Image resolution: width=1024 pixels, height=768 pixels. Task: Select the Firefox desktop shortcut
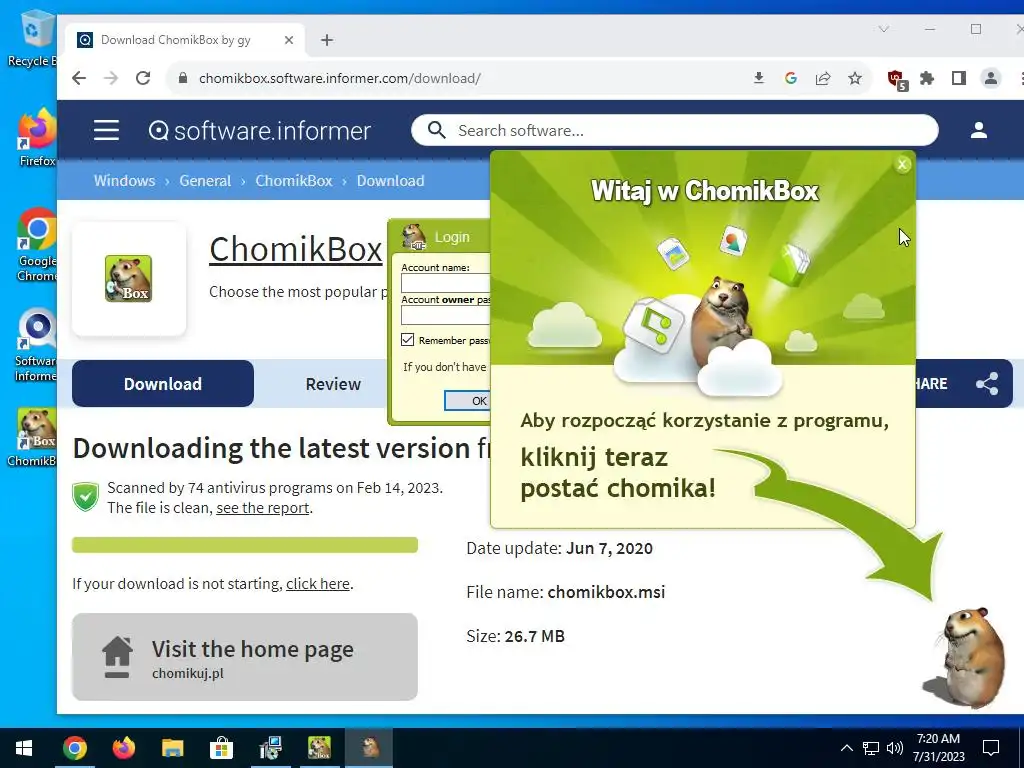pyautogui.click(x=37, y=138)
